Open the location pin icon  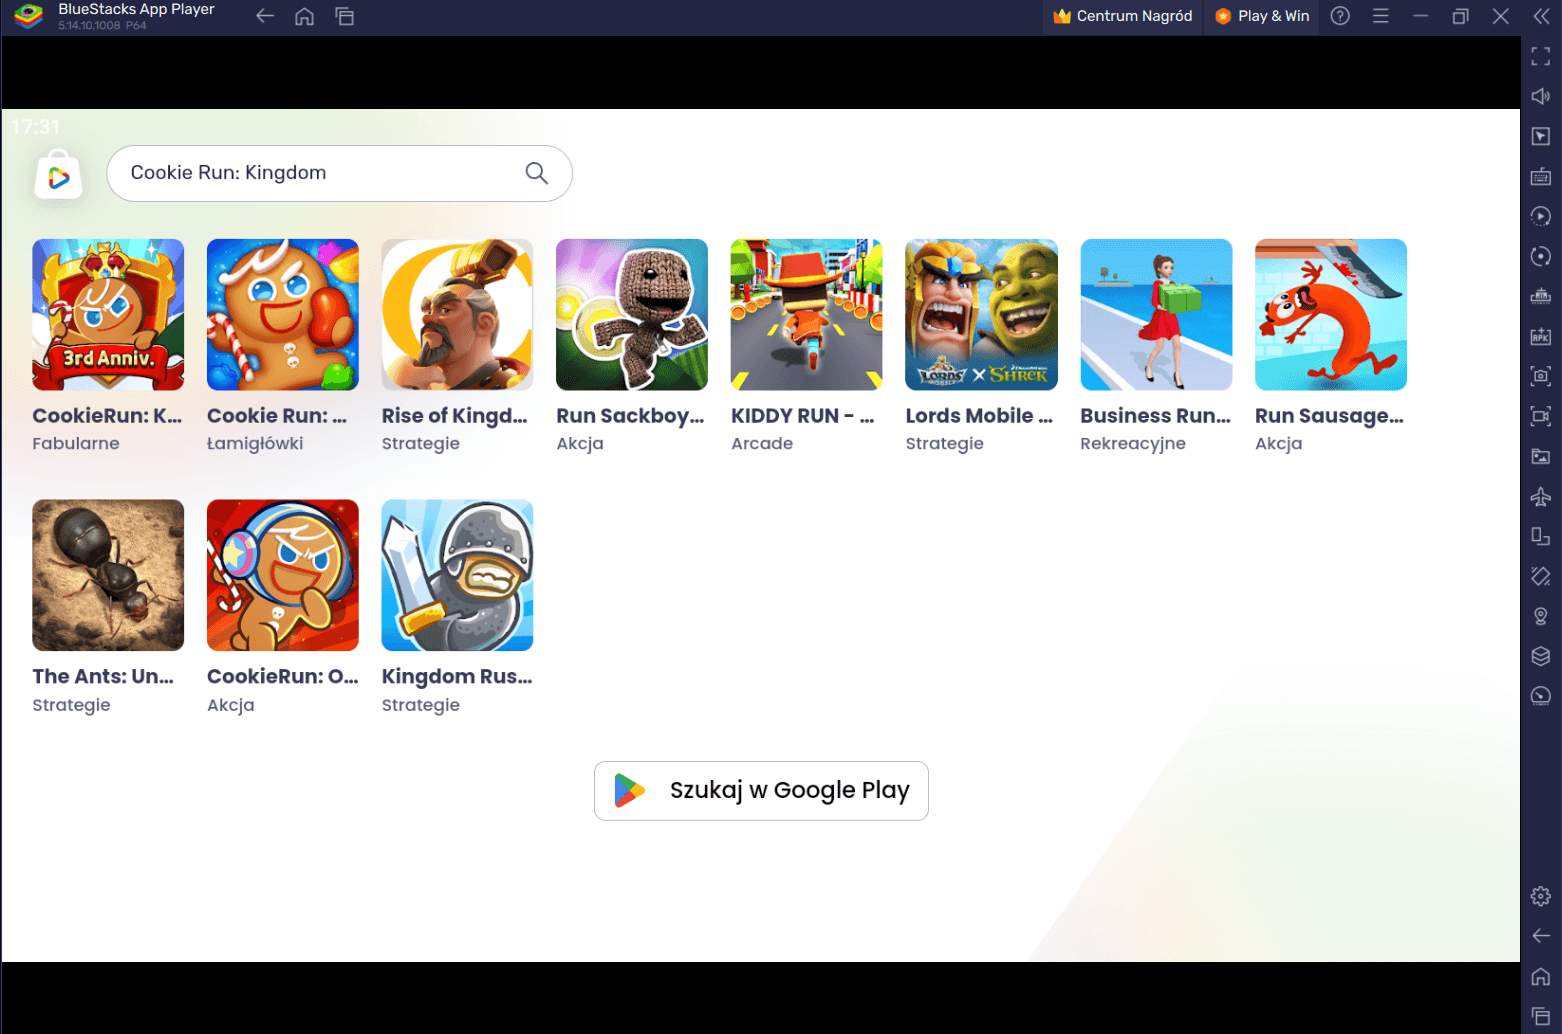click(1541, 616)
